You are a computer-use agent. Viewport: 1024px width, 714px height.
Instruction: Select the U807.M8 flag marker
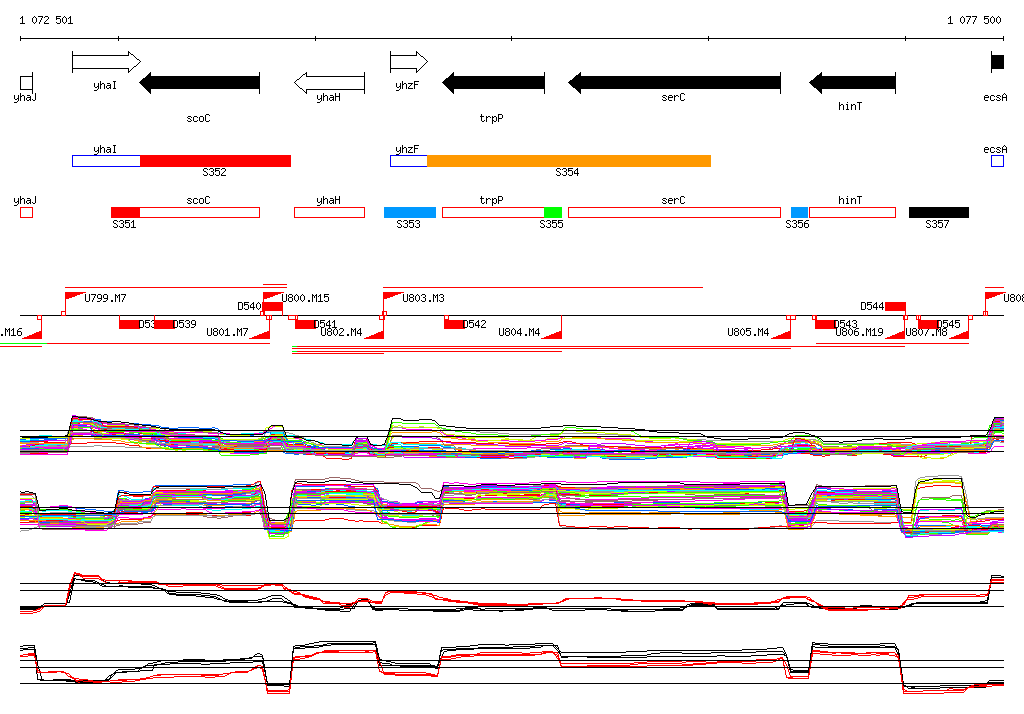tap(959, 333)
